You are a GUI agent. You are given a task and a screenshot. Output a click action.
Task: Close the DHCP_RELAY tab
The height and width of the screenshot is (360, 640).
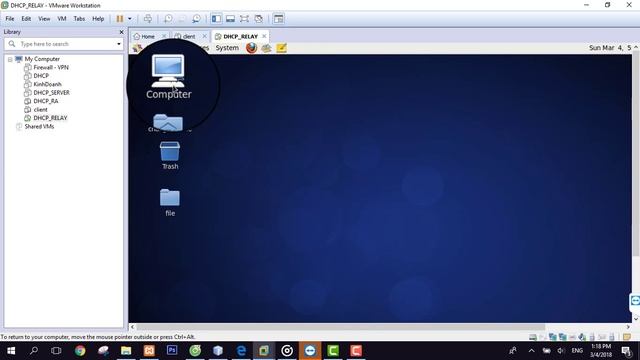pos(264,36)
